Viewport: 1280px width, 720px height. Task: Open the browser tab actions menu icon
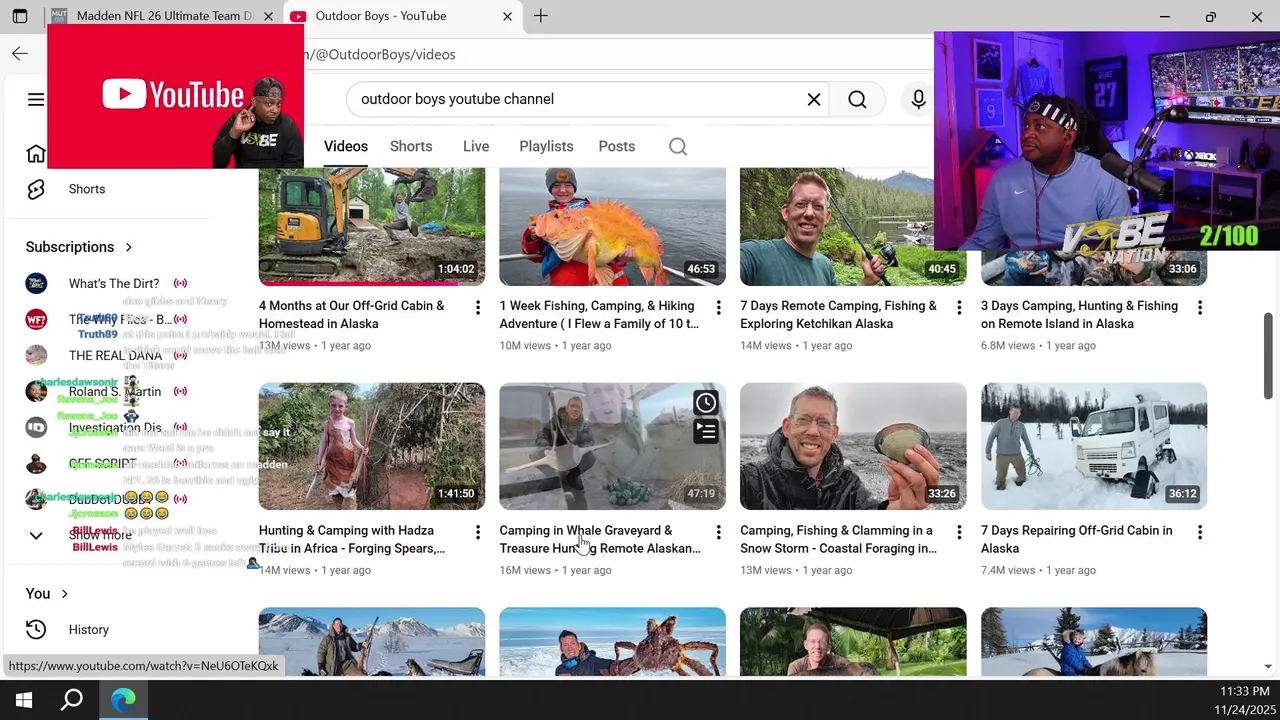coord(20,16)
